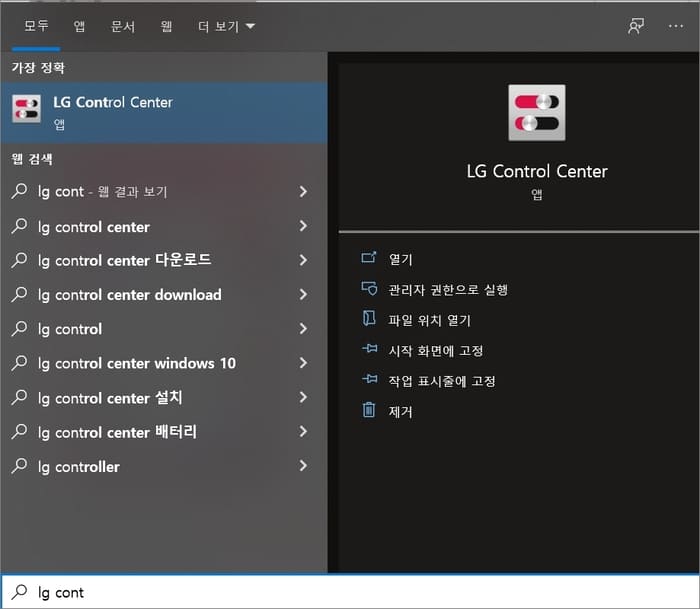Open the feedback person icon
The width and height of the screenshot is (700, 609).
pyautogui.click(x=636, y=26)
